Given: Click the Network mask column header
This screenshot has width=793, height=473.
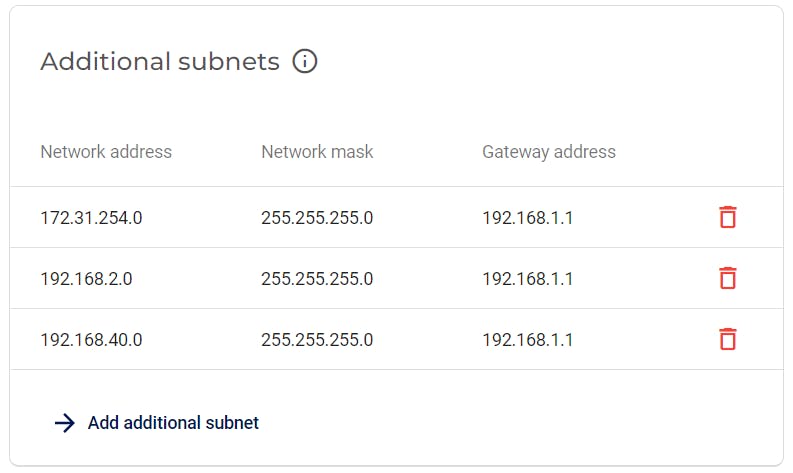Looking at the screenshot, I should (317, 152).
